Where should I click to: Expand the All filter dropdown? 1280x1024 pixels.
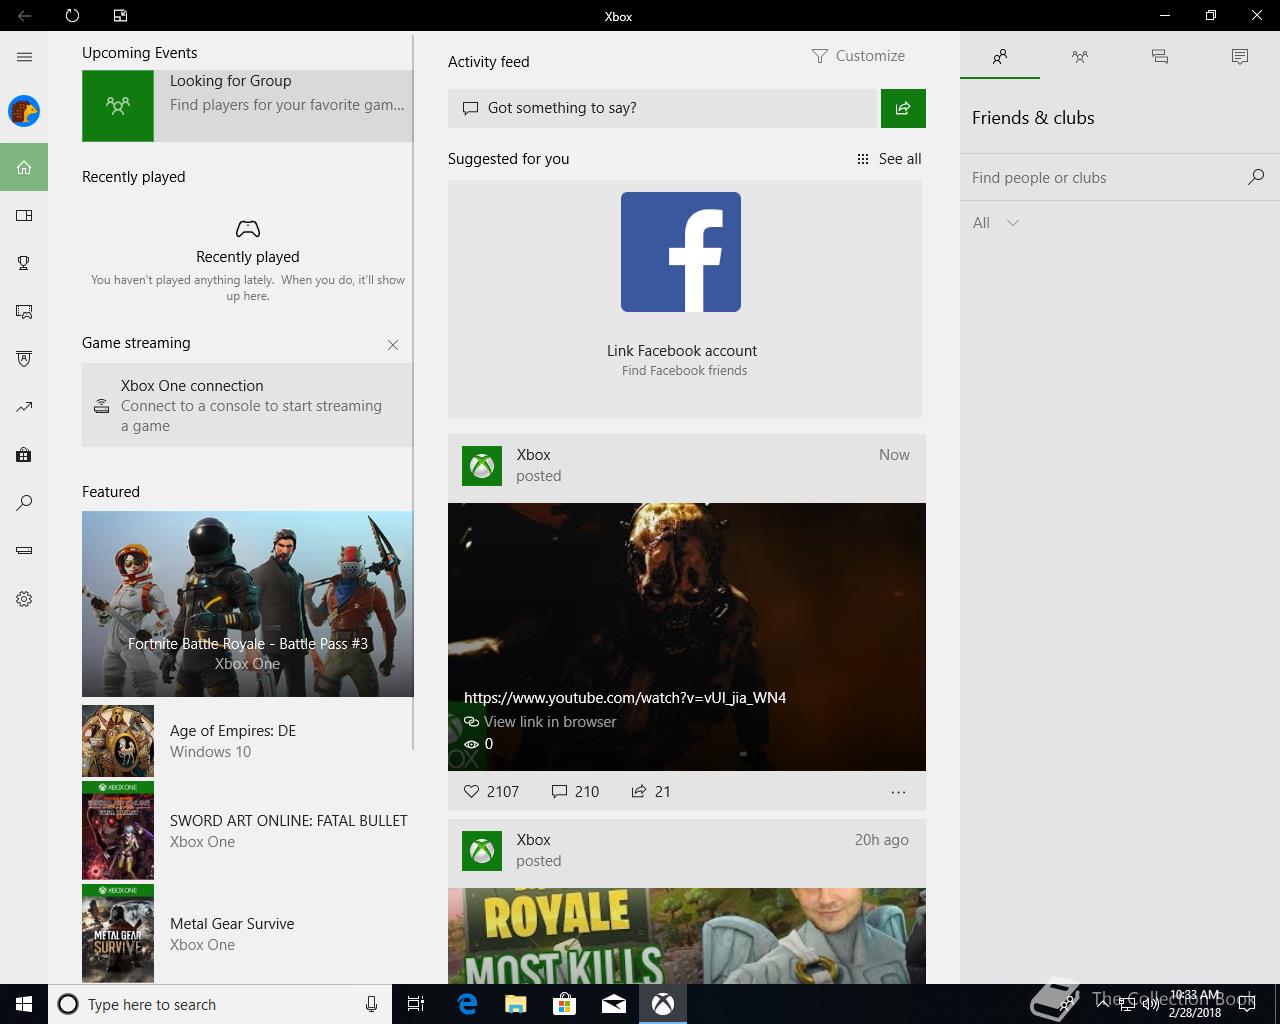click(x=996, y=223)
